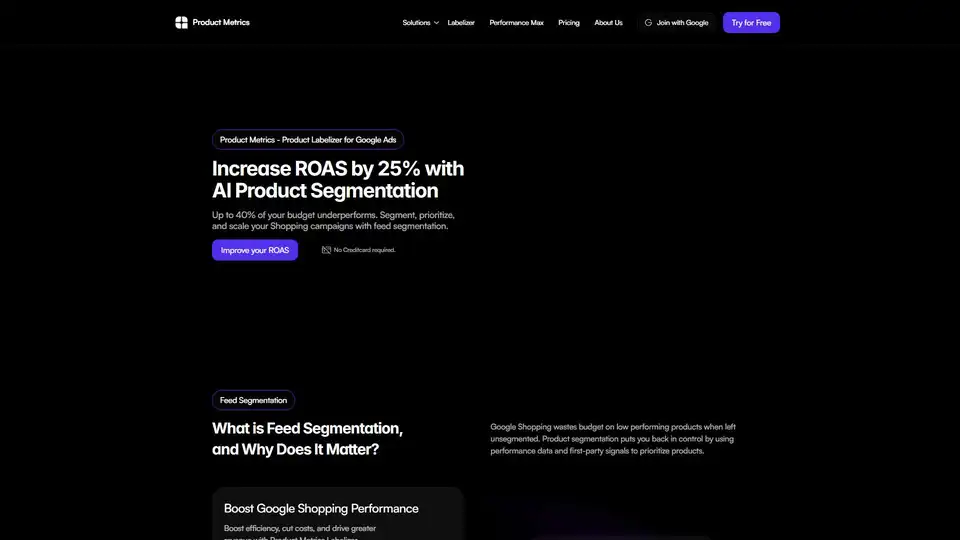Click Improve your ROAS button
The image size is (960, 540).
coord(255,250)
